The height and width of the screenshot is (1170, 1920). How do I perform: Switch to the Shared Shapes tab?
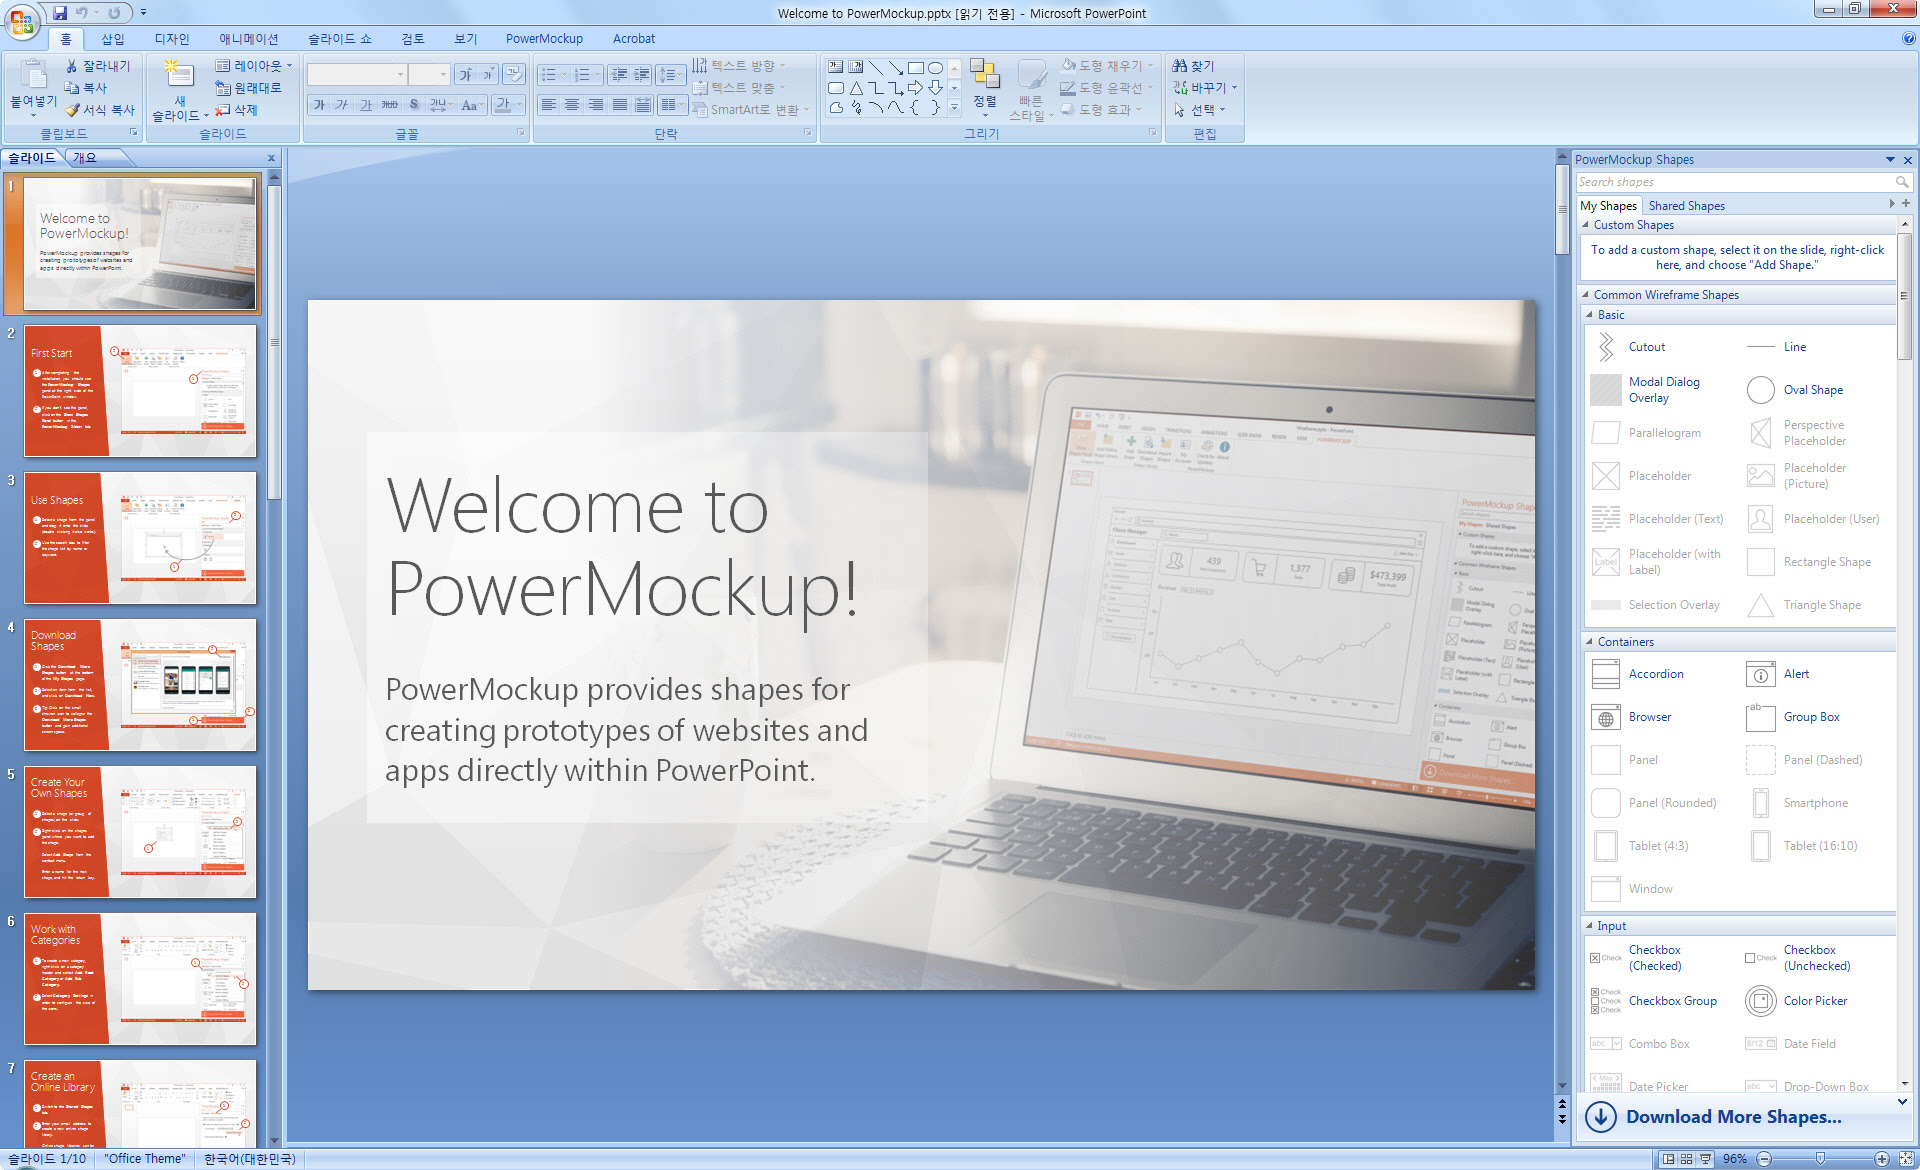pos(1686,206)
